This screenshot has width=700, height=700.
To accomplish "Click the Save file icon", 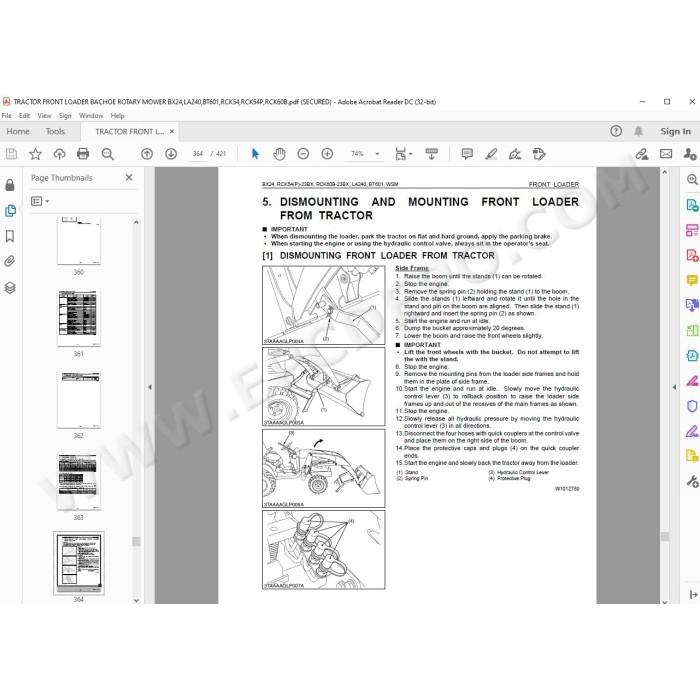I will coord(11,154).
